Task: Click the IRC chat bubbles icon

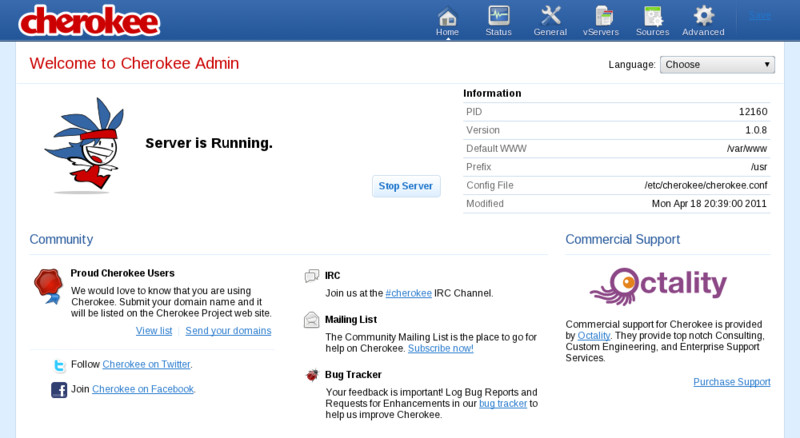Action: [x=312, y=276]
